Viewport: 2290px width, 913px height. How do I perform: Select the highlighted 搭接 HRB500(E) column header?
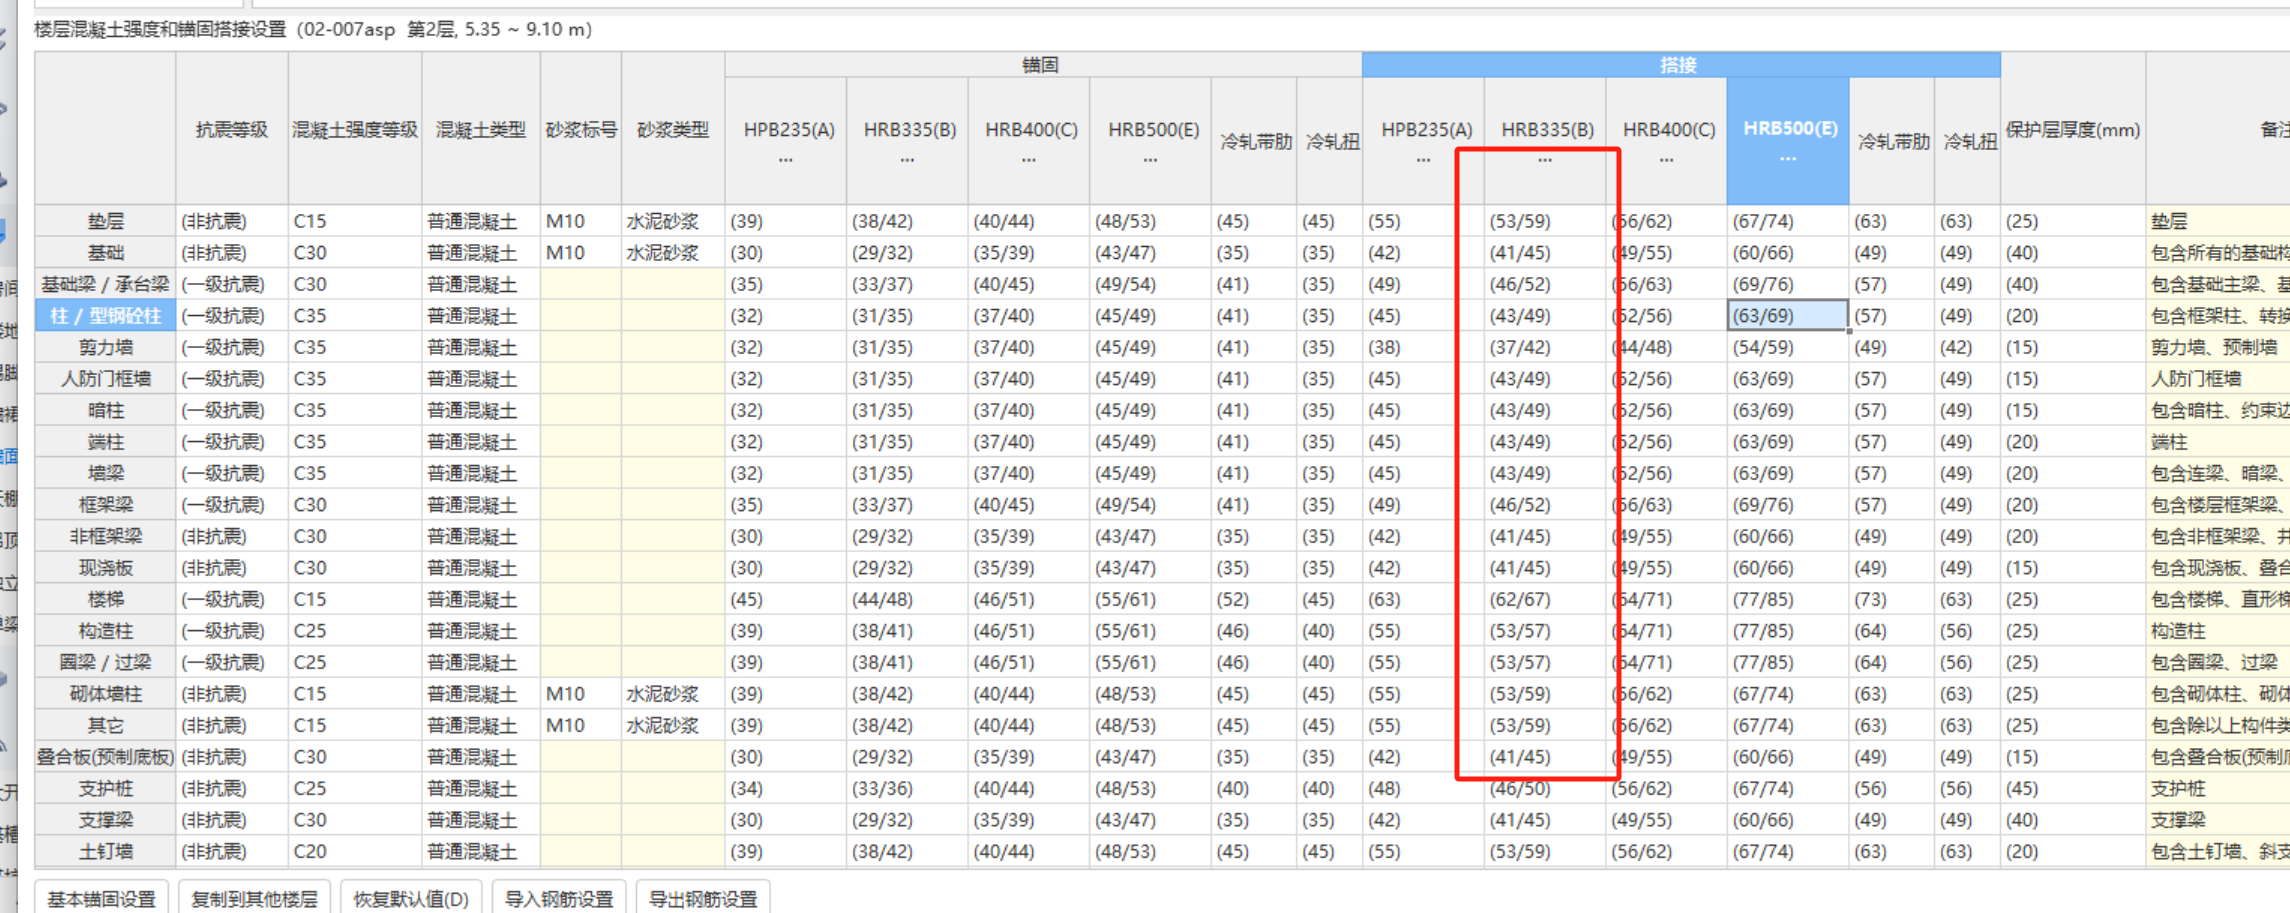pos(1788,141)
